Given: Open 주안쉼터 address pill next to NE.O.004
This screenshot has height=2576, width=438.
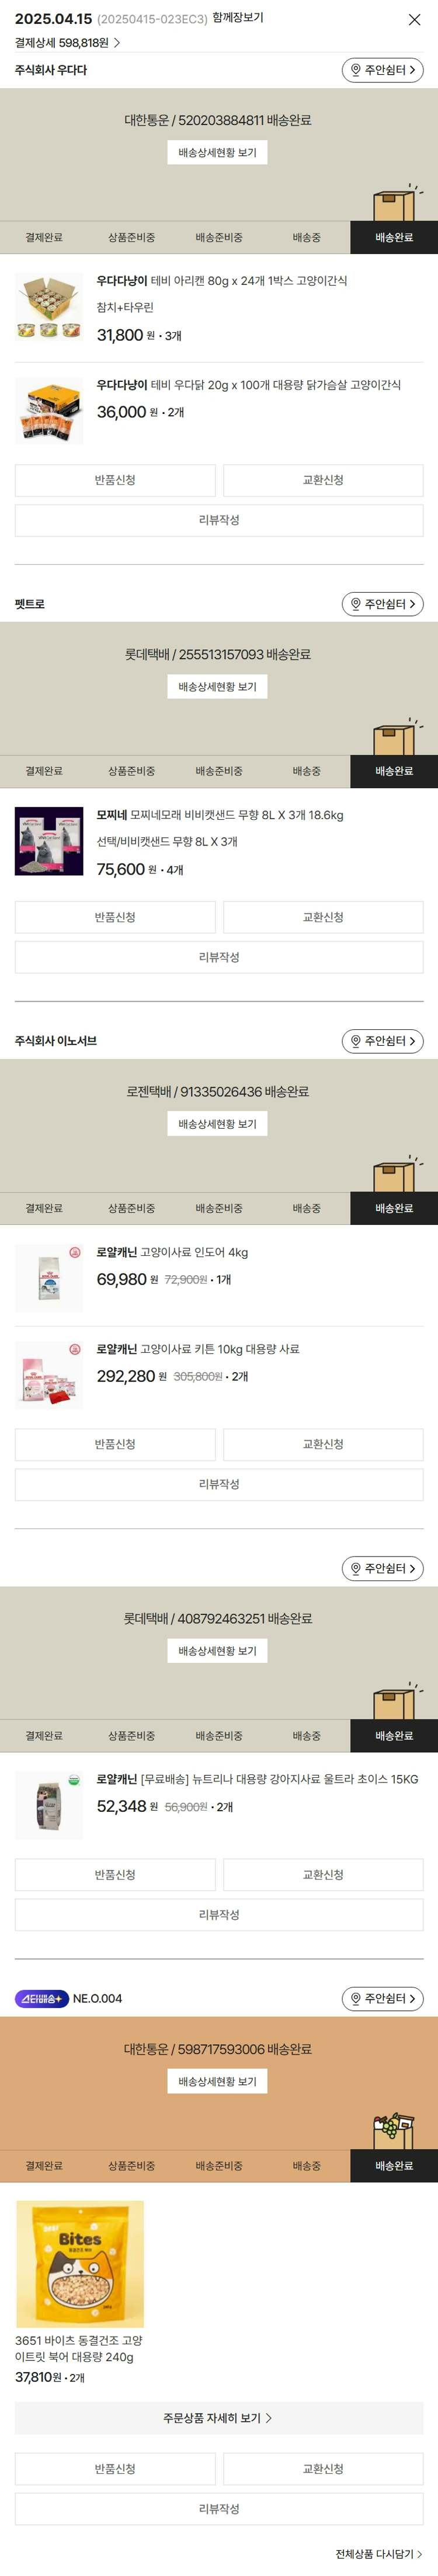Looking at the screenshot, I should click(x=383, y=1998).
